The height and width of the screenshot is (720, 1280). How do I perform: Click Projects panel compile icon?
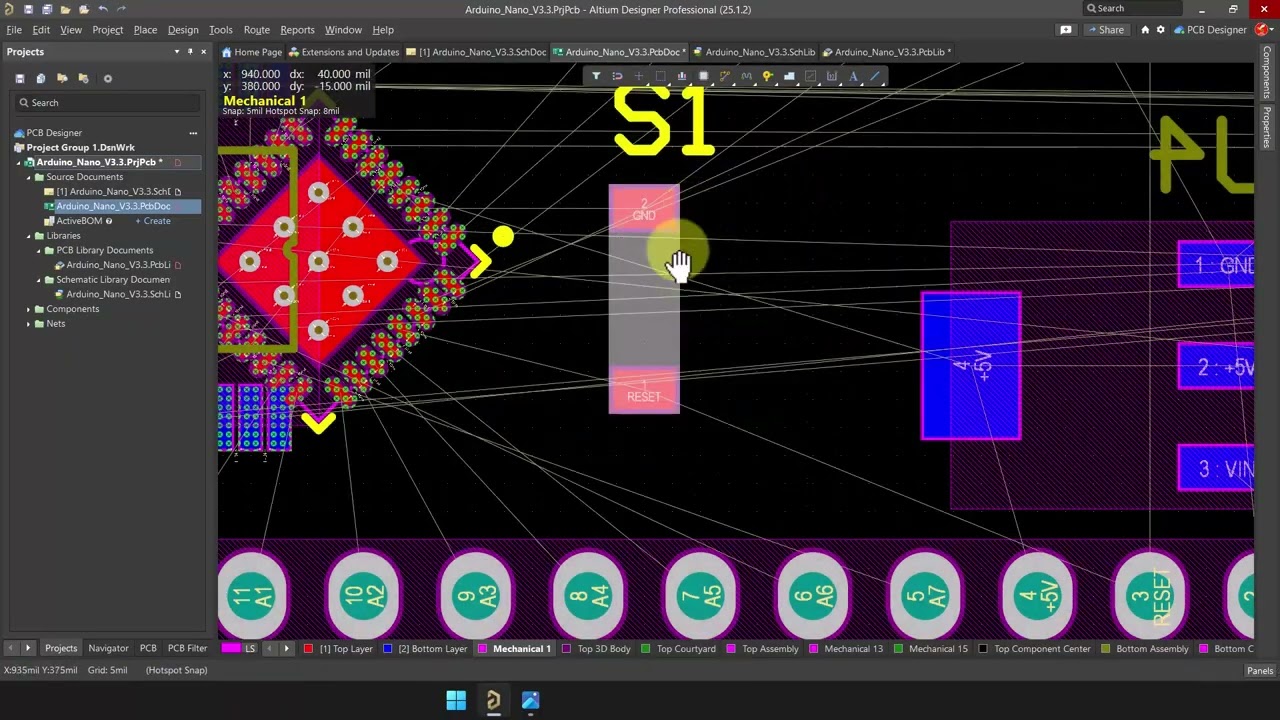tap(41, 78)
